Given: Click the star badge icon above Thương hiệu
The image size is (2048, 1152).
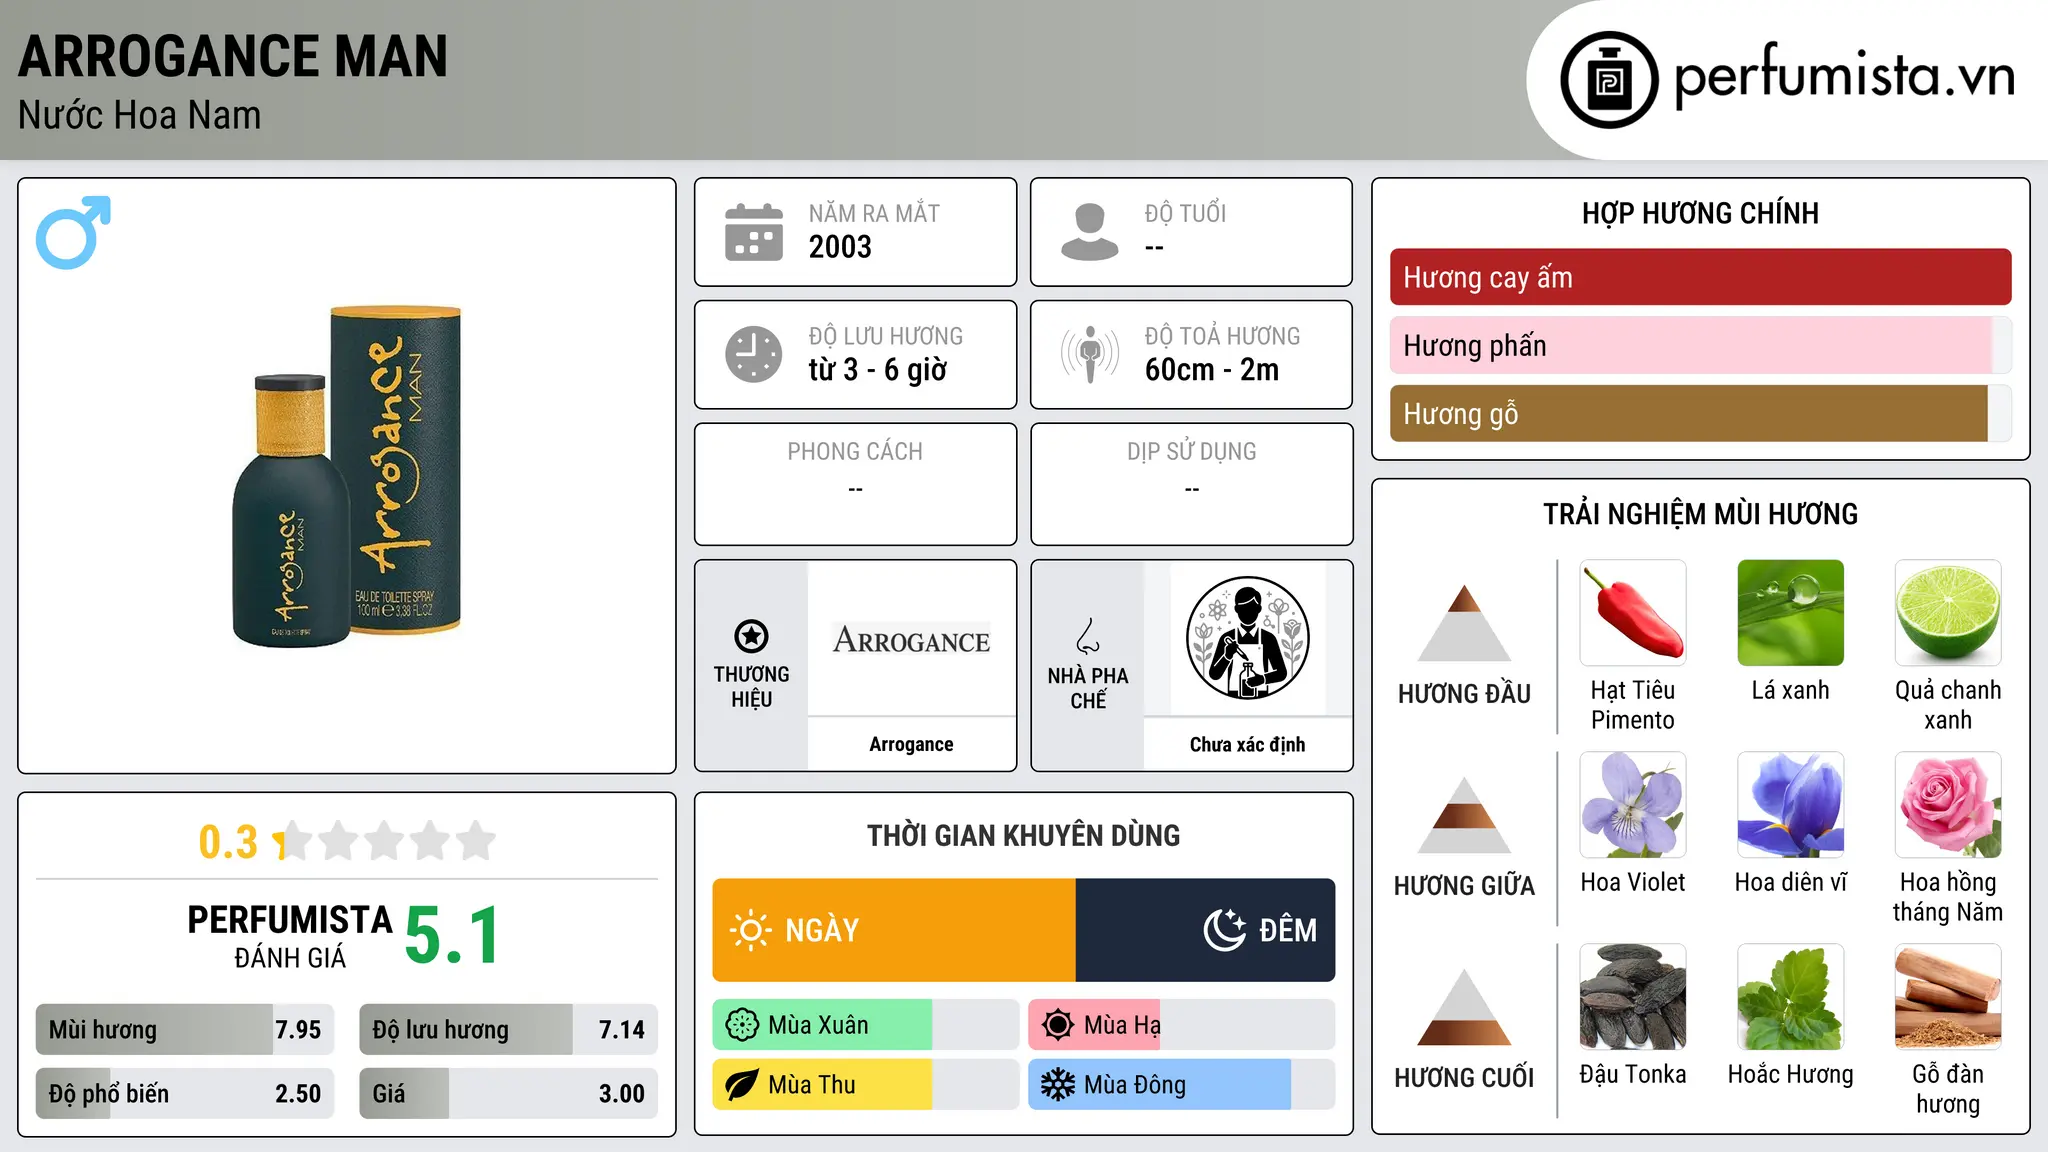Looking at the screenshot, I should point(751,636).
